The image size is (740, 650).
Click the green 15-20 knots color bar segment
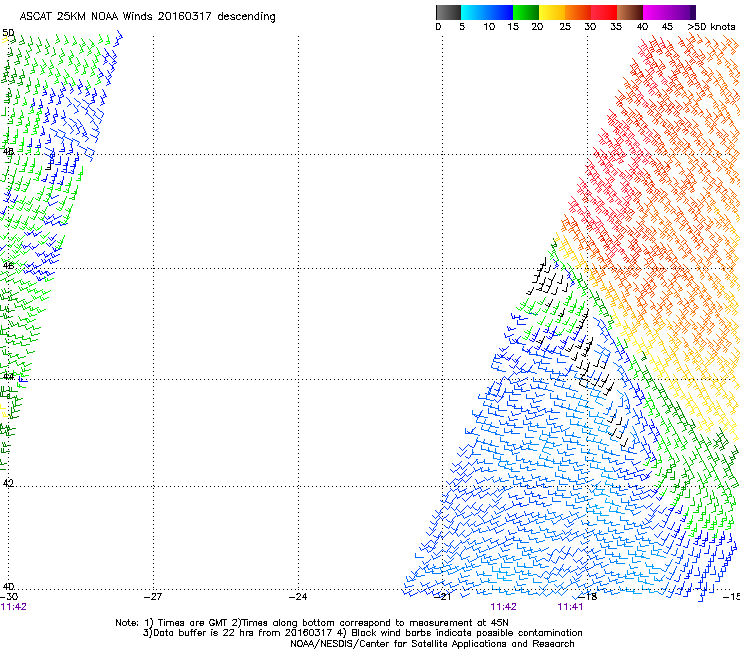[x=526, y=12]
